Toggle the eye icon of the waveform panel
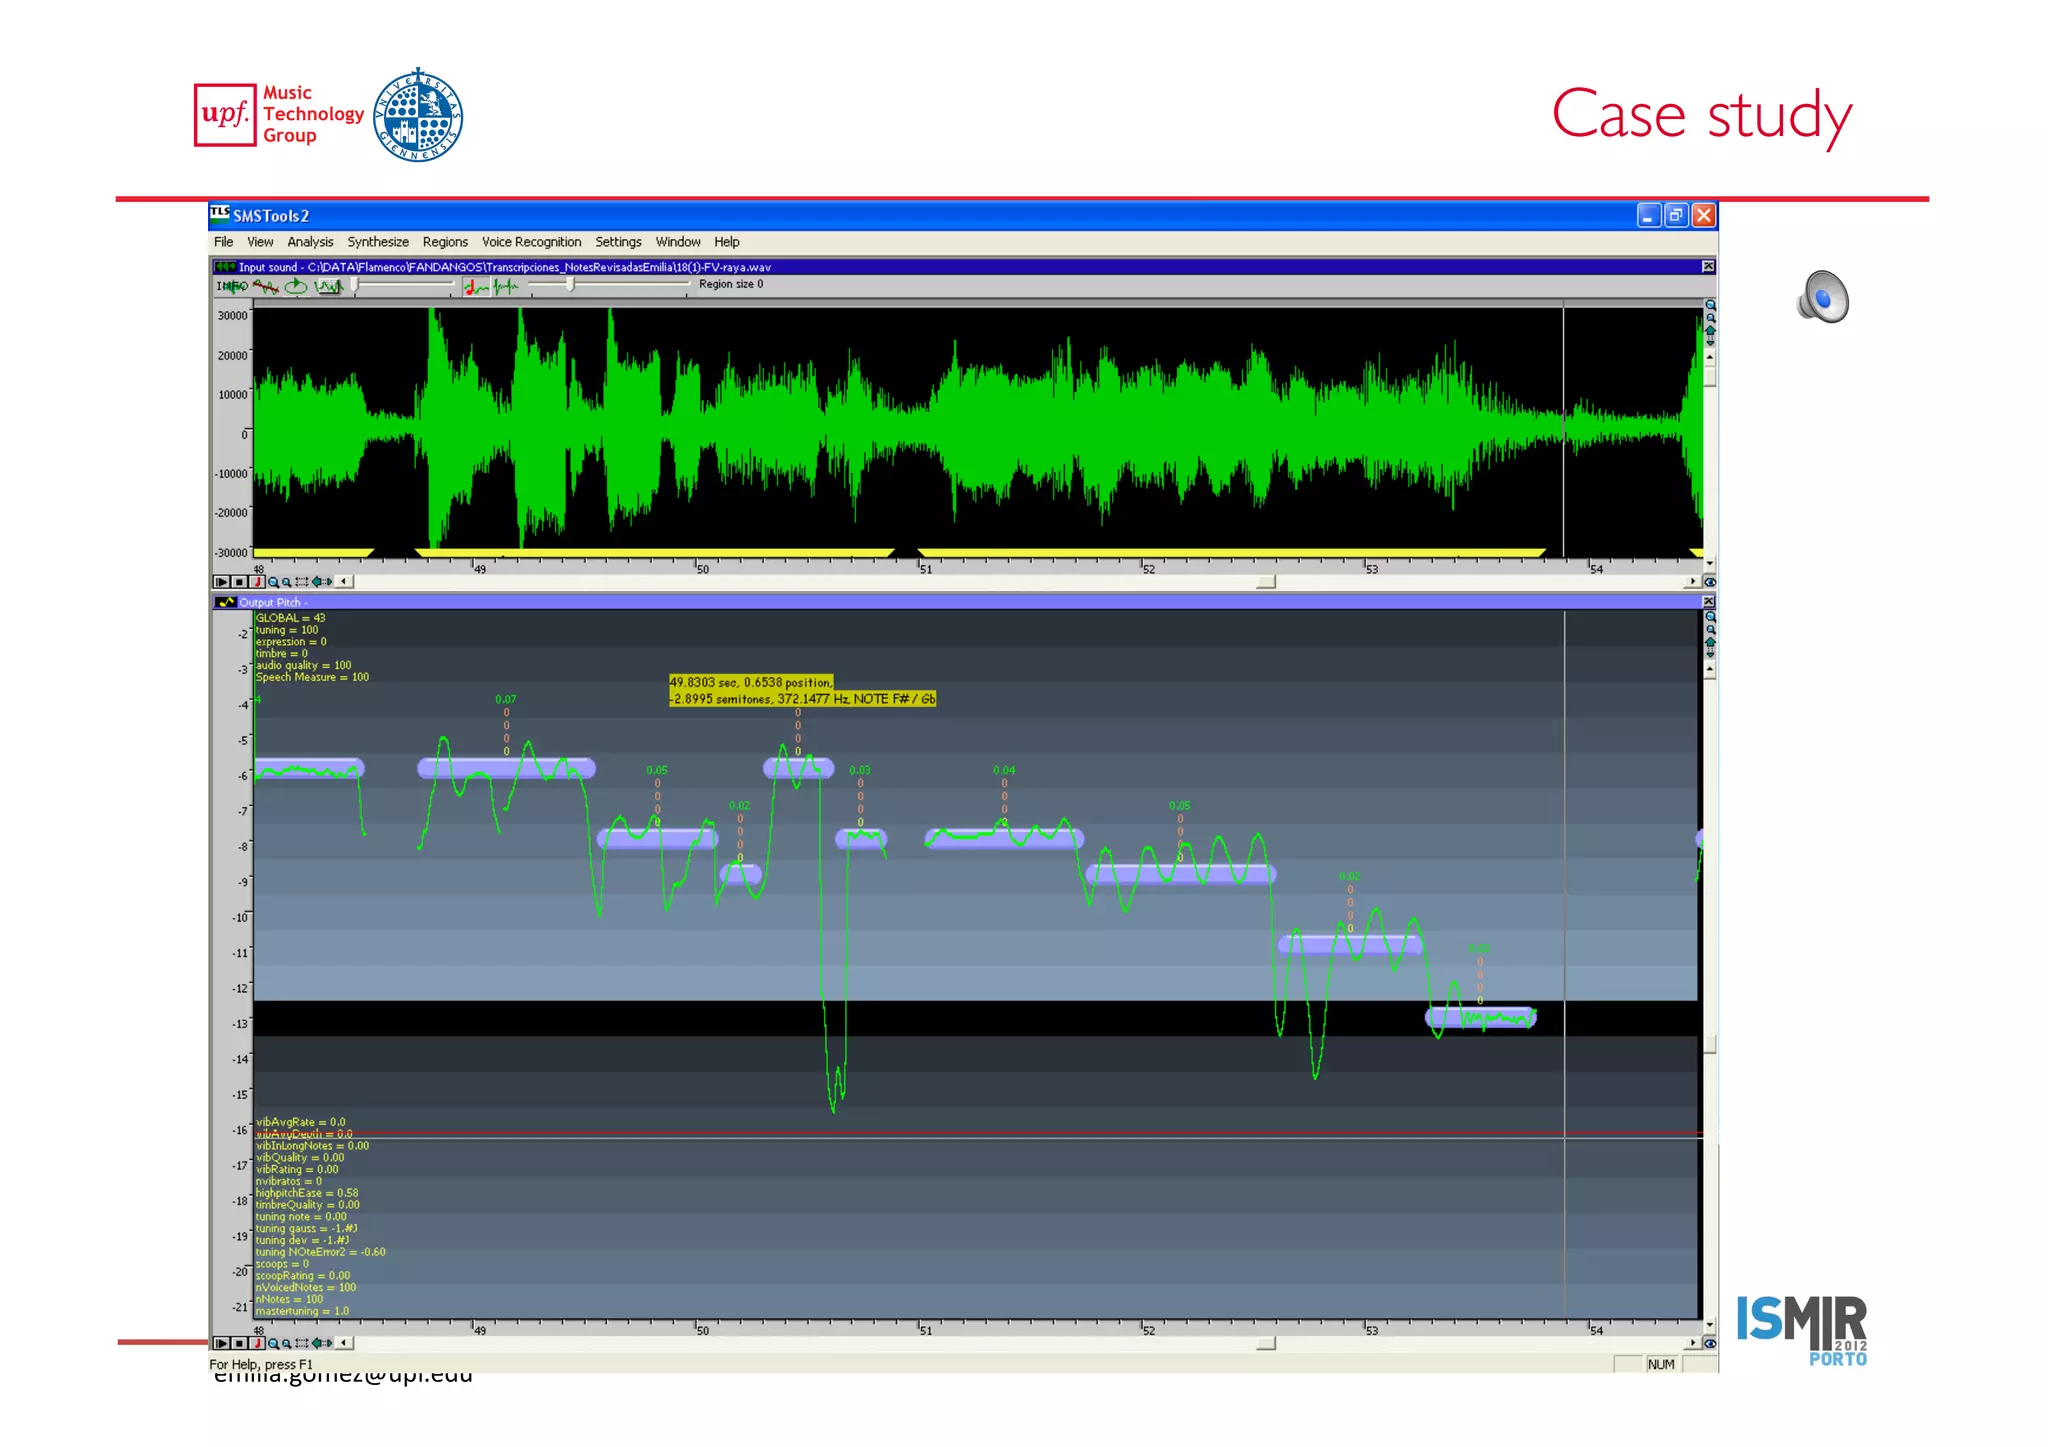Viewport: 2048px width, 1447px height. click(x=1710, y=582)
